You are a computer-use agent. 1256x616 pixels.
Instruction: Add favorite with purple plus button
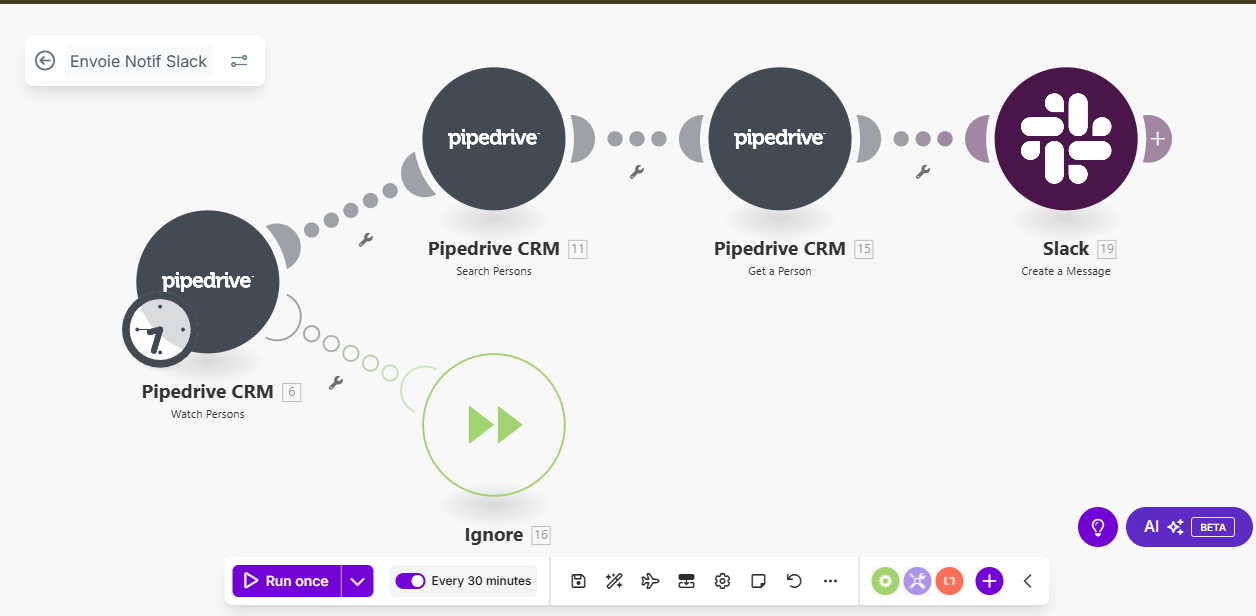click(989, 581)
